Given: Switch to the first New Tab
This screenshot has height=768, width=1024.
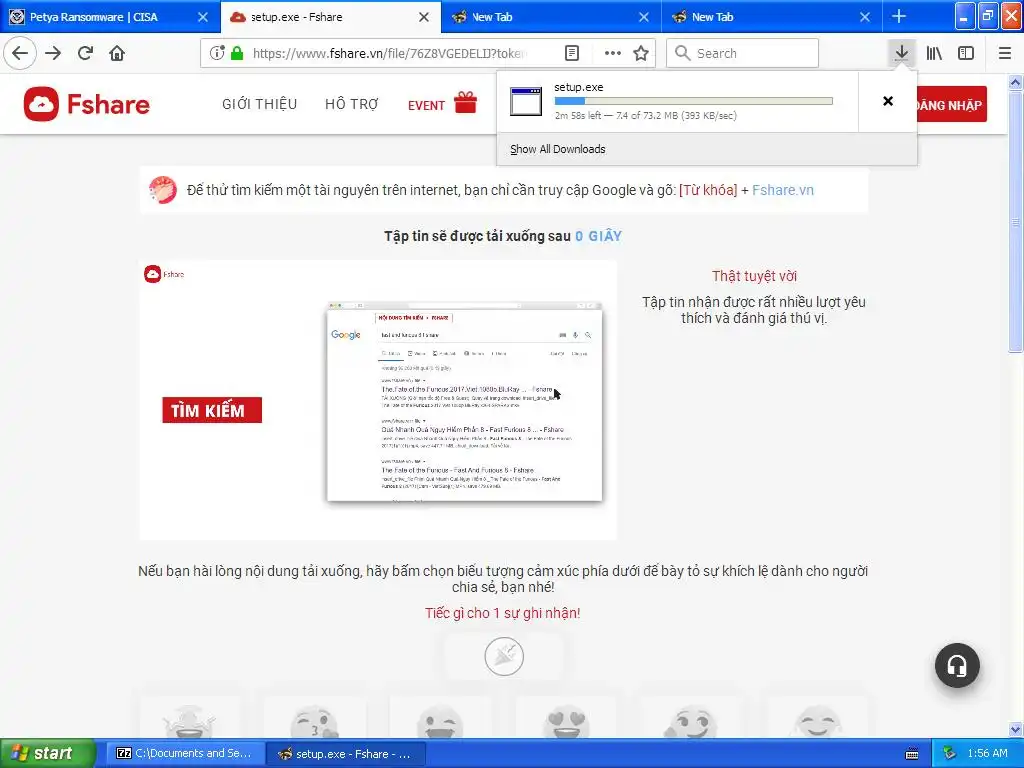Looking at the screenshot, I should pyautogui.click(x=550, y=17).
